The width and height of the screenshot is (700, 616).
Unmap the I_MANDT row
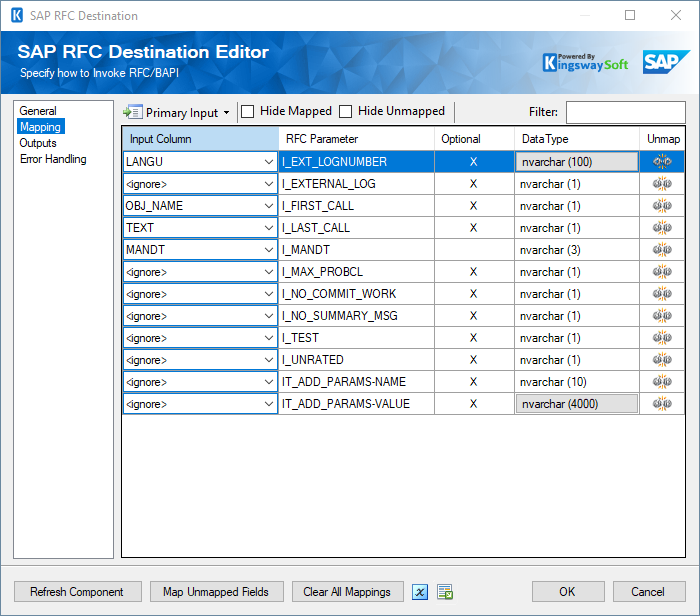coord(662,250)
